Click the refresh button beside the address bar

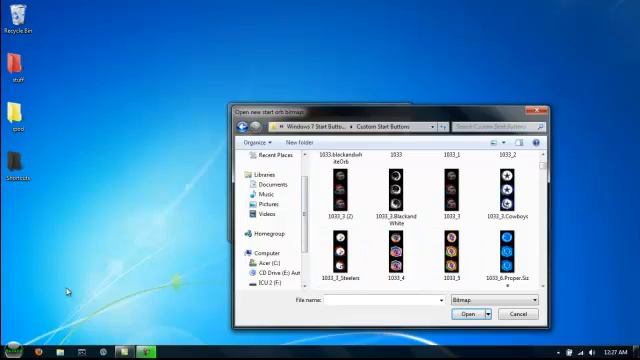[443, 127]
